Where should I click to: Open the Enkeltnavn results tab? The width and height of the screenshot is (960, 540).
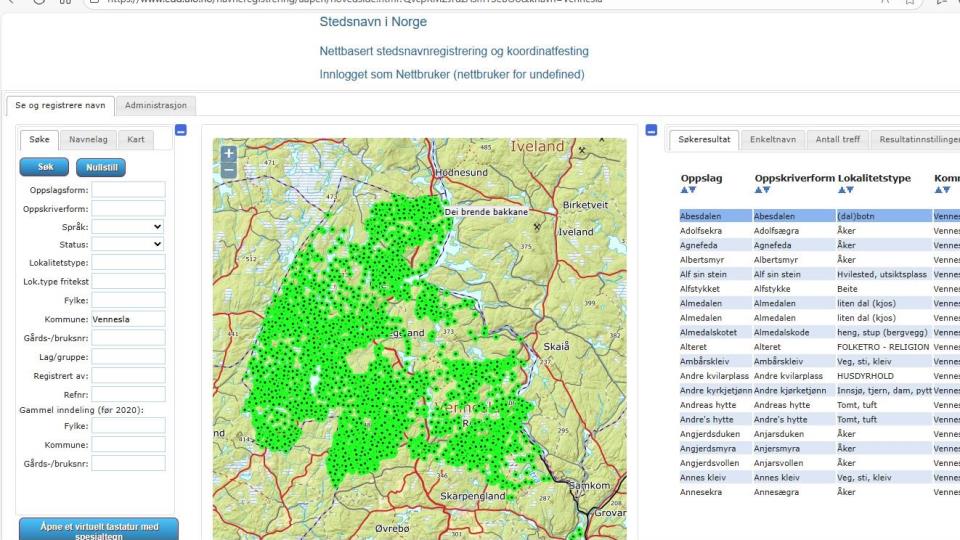coord(772,140)
